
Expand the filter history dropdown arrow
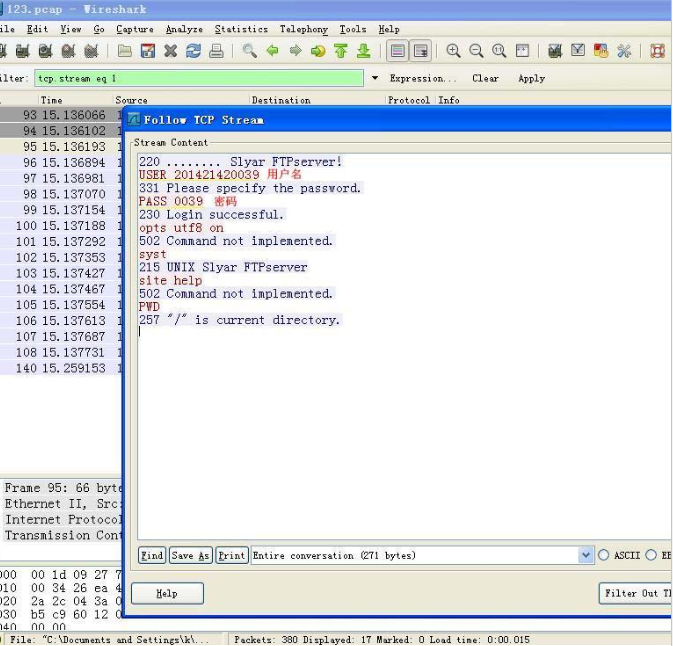pyautogui.click(x=375, y=78)
